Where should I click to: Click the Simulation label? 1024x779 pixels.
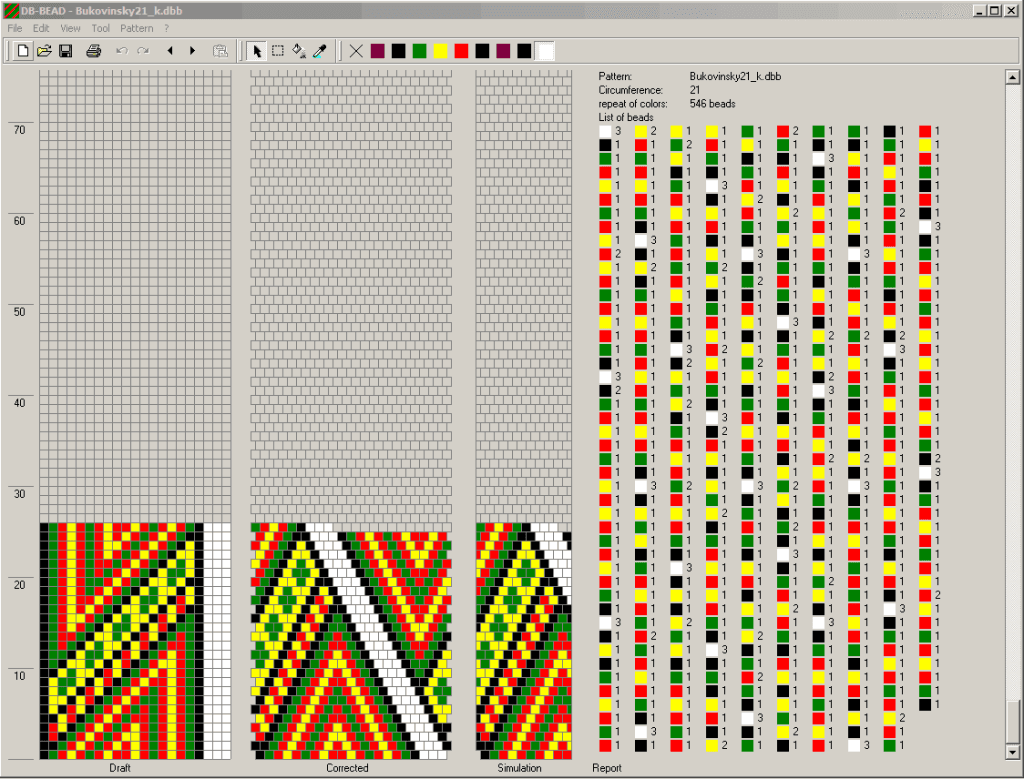[x=519, y=768]
